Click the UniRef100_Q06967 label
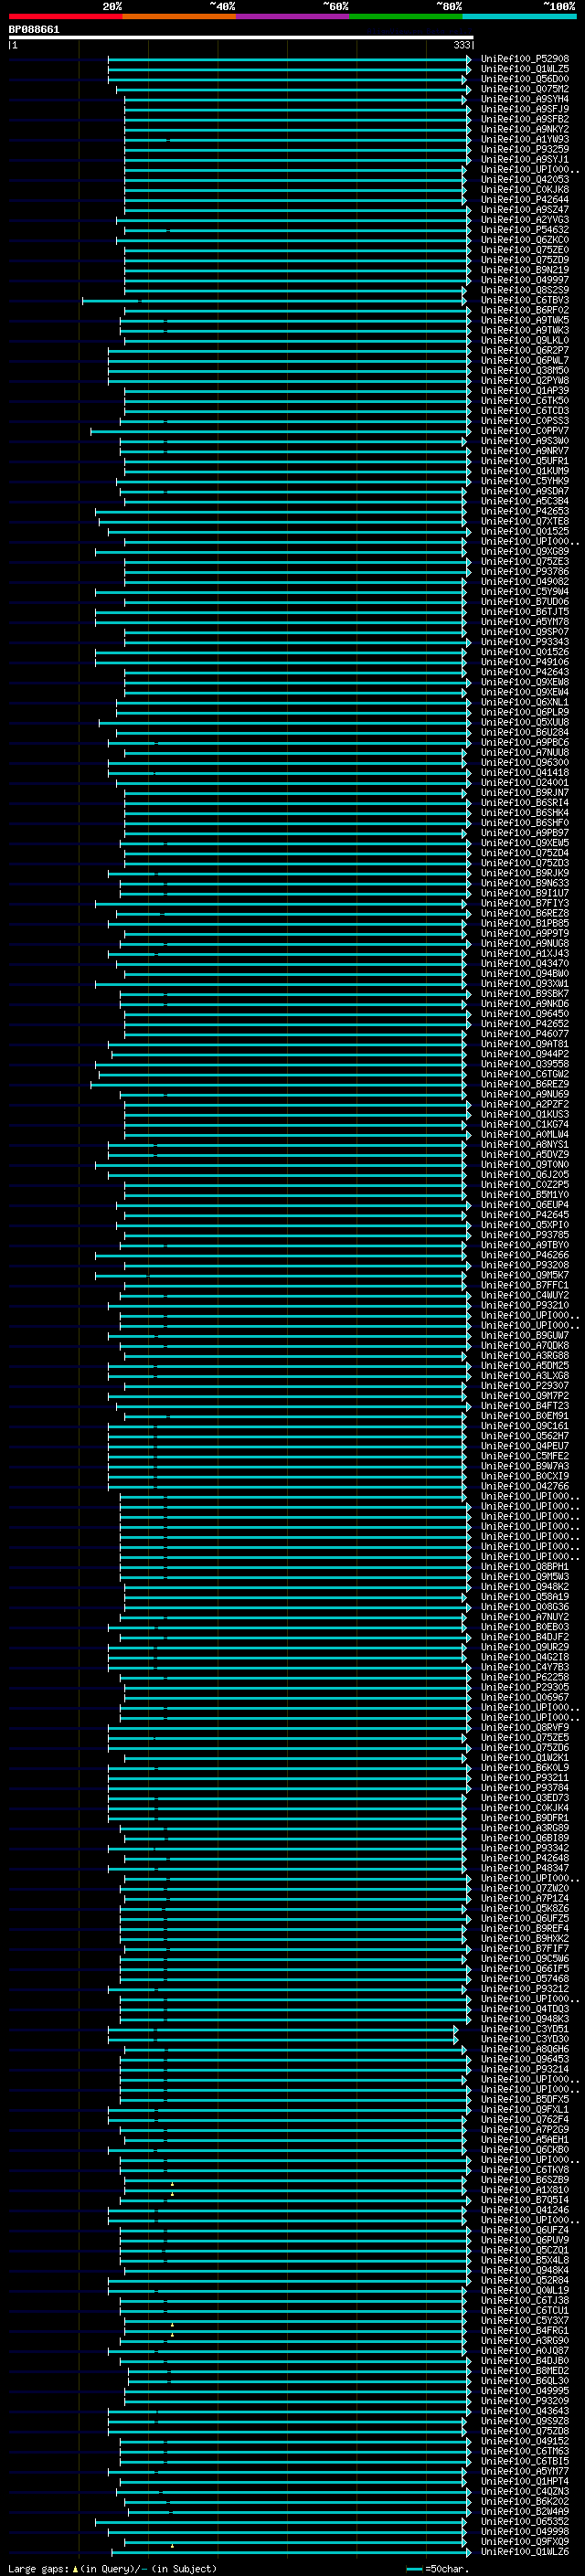Viewport: 585px width, 2576px height. tap(525, 1697)
